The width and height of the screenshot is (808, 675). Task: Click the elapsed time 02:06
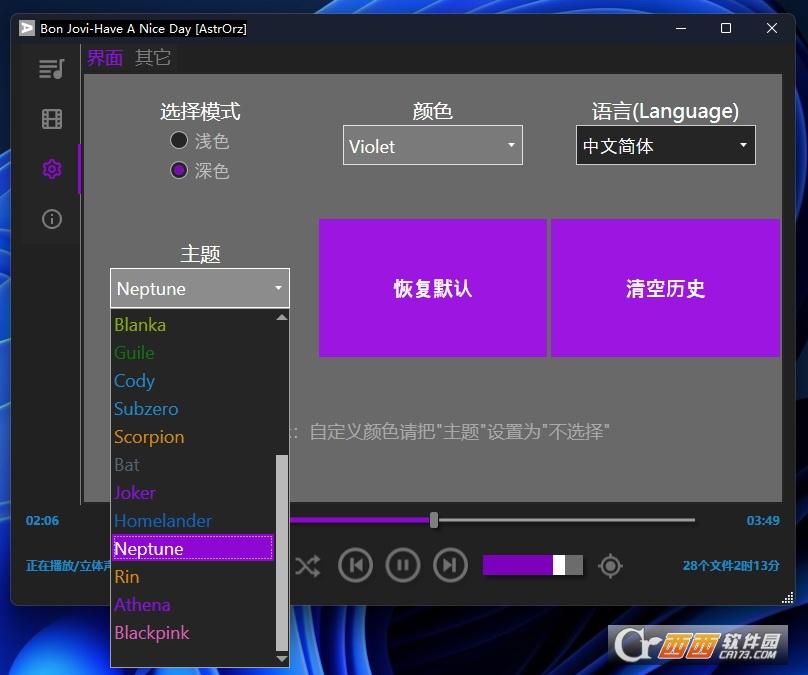42,520
